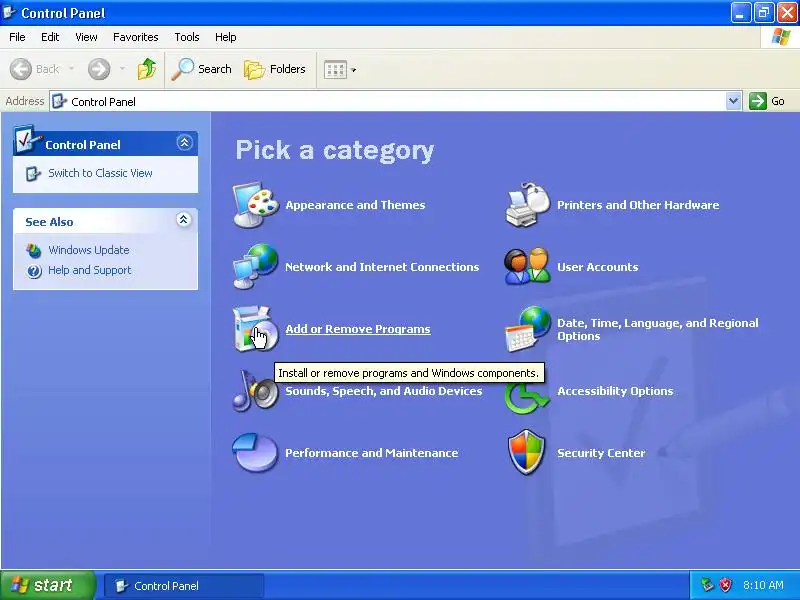Image resolution: width=800 pixels, height=600 pixels.
Task: Click the Add or Remove Programs box icon
Action: pyautogui.click(x=256, y=329)
